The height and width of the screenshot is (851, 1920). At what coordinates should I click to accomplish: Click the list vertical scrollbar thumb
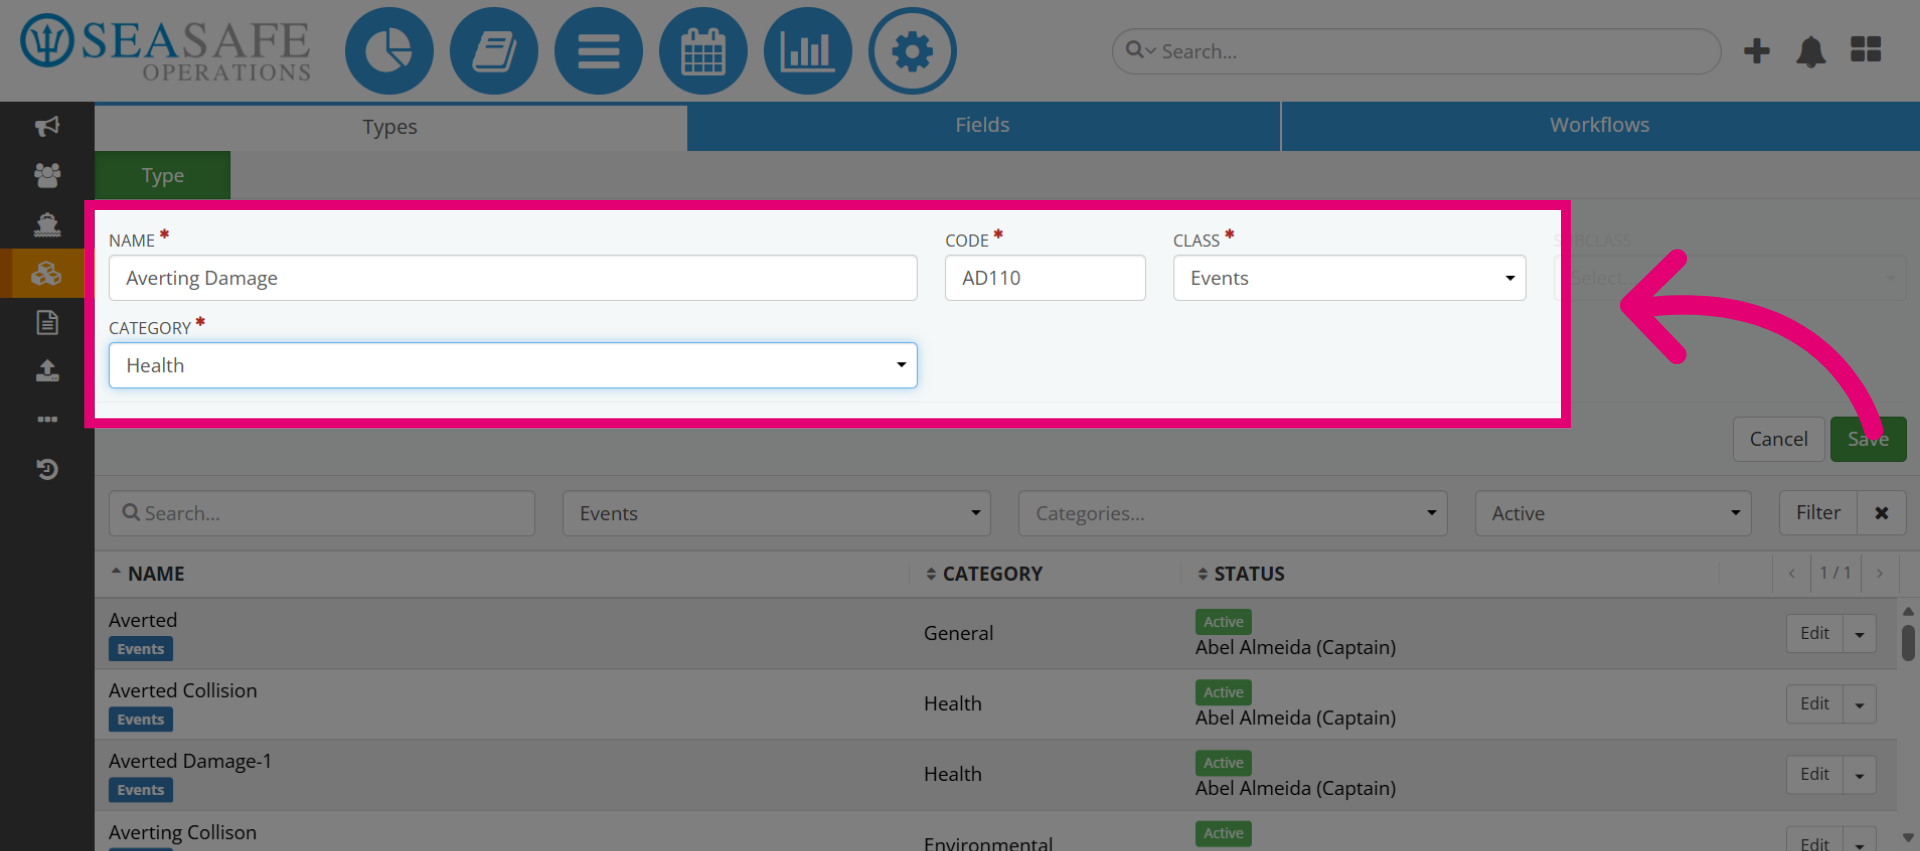[1908, 643]
